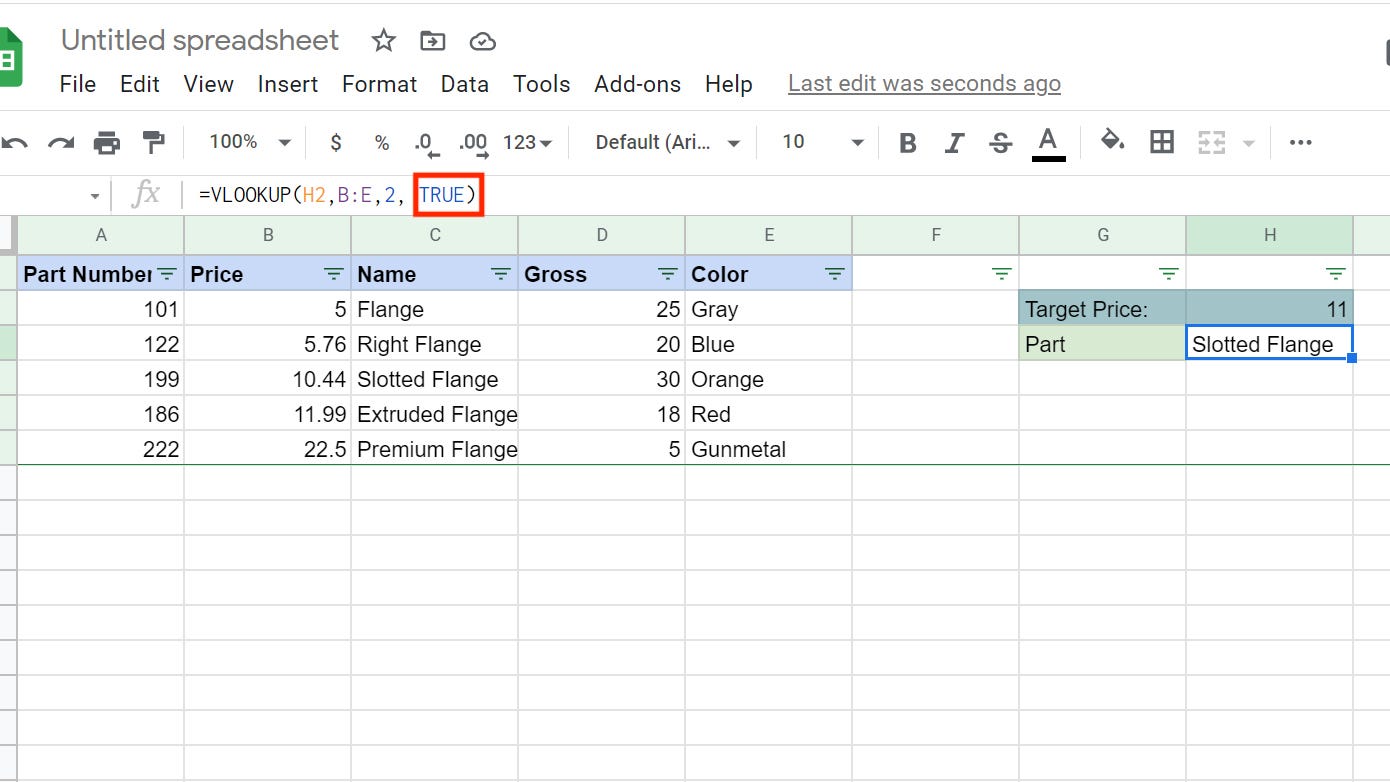
Task: Open the text color picker
Action: (x=1047, y=143)
